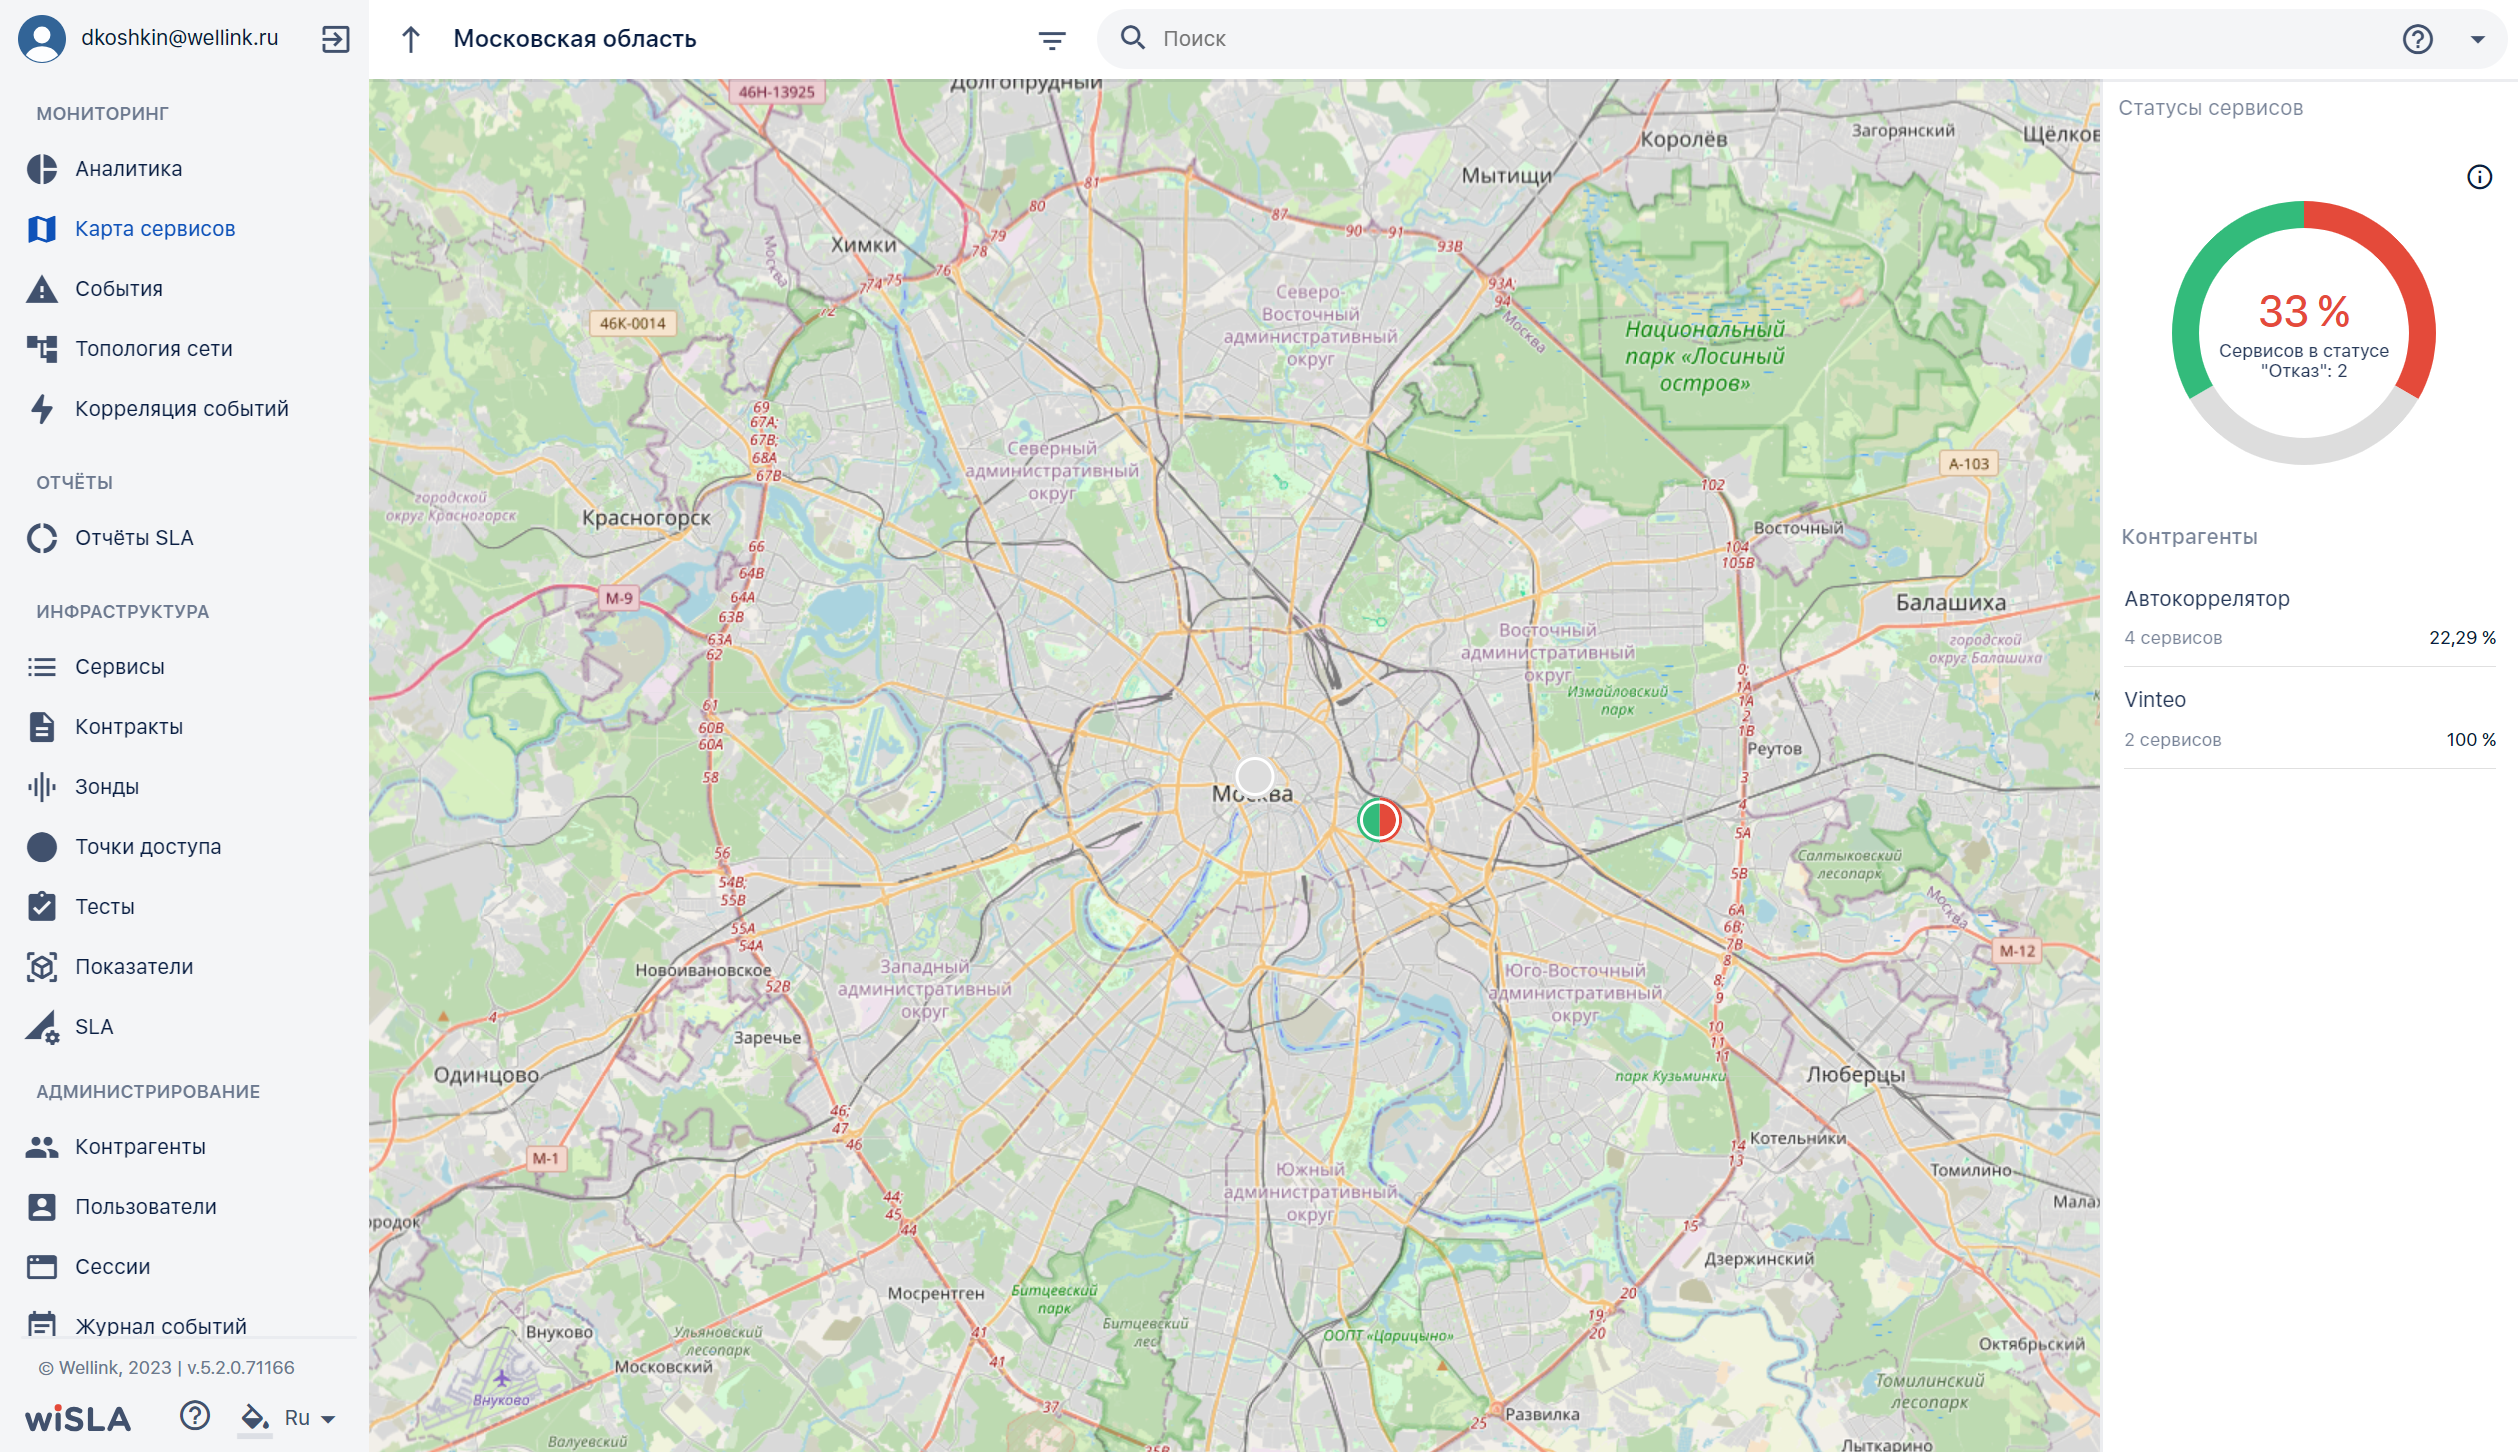
Task: Select the Автокоррелятор contractor row
Action: pyautogui.click(x=2310, y=617)
